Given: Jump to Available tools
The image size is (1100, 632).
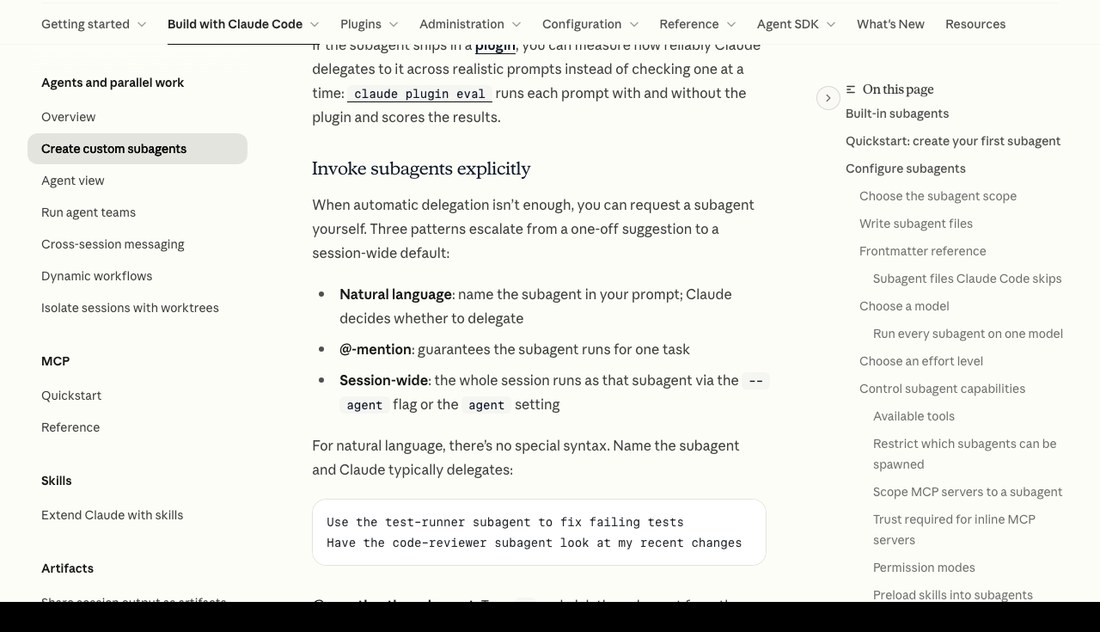Looking at the screenshot, I should pyautogui.click(x=913, y=416).
